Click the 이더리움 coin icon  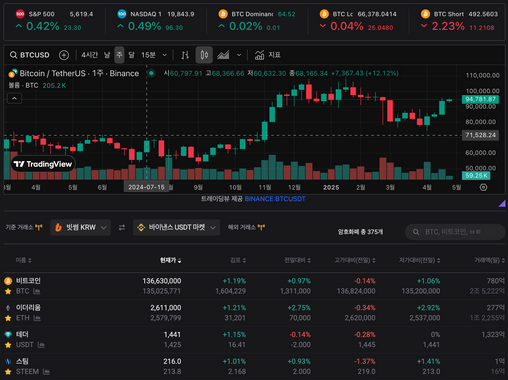(x=8, y=308)
